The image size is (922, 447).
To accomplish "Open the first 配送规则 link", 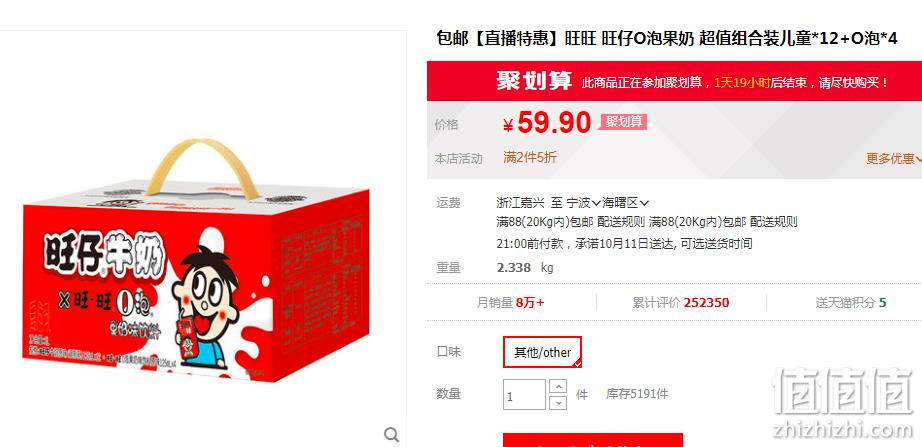I will pyautogui.click(x=621, y=222).
